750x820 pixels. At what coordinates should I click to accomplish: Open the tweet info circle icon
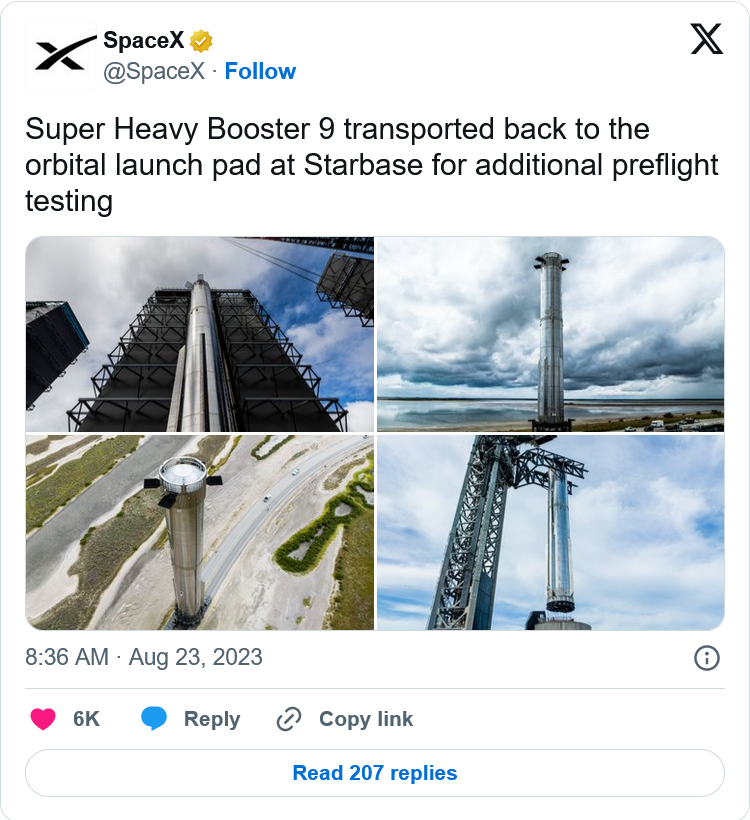(x=707, y=657)
